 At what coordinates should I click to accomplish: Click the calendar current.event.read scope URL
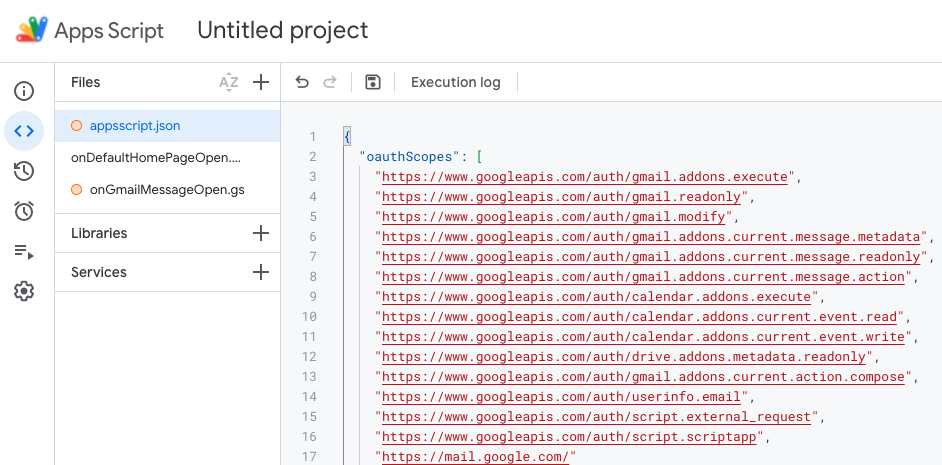pos(639,317)
